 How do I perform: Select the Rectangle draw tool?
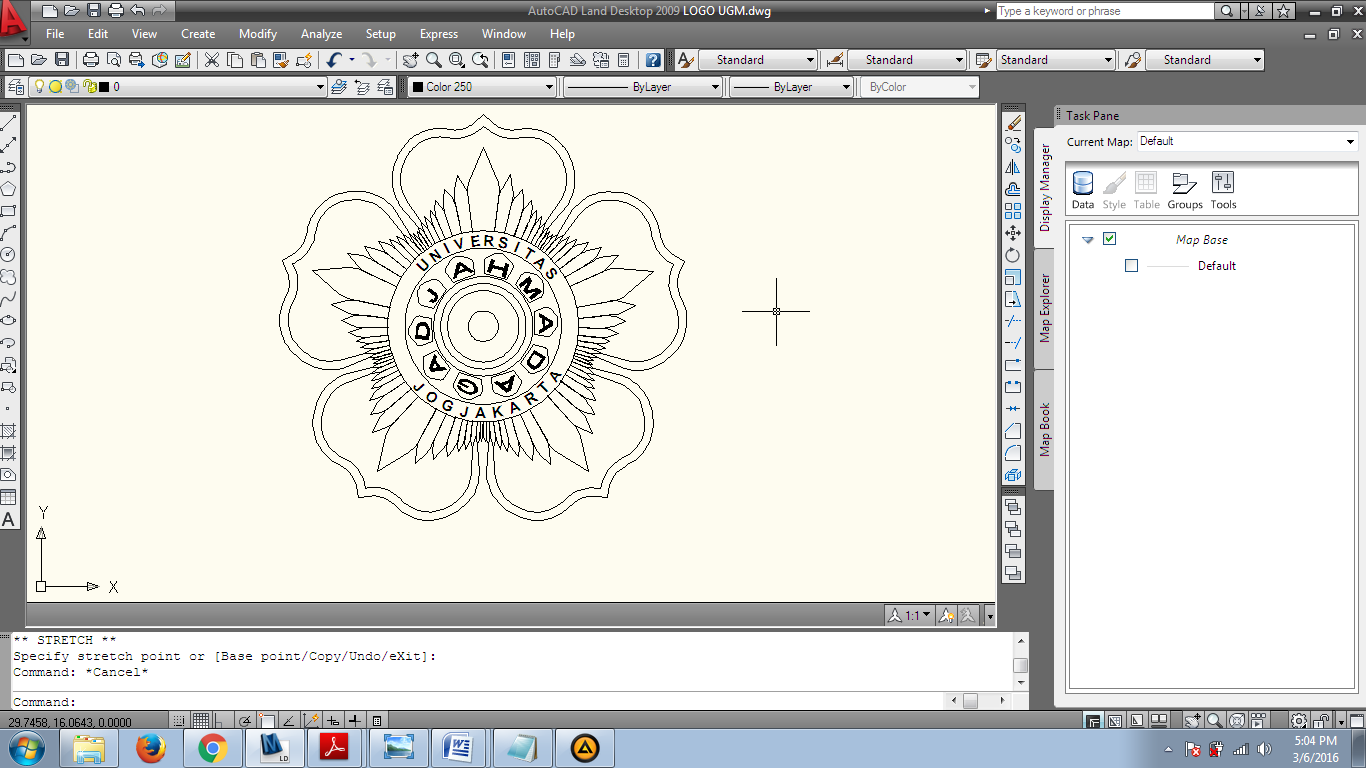[x=8, y=211]
